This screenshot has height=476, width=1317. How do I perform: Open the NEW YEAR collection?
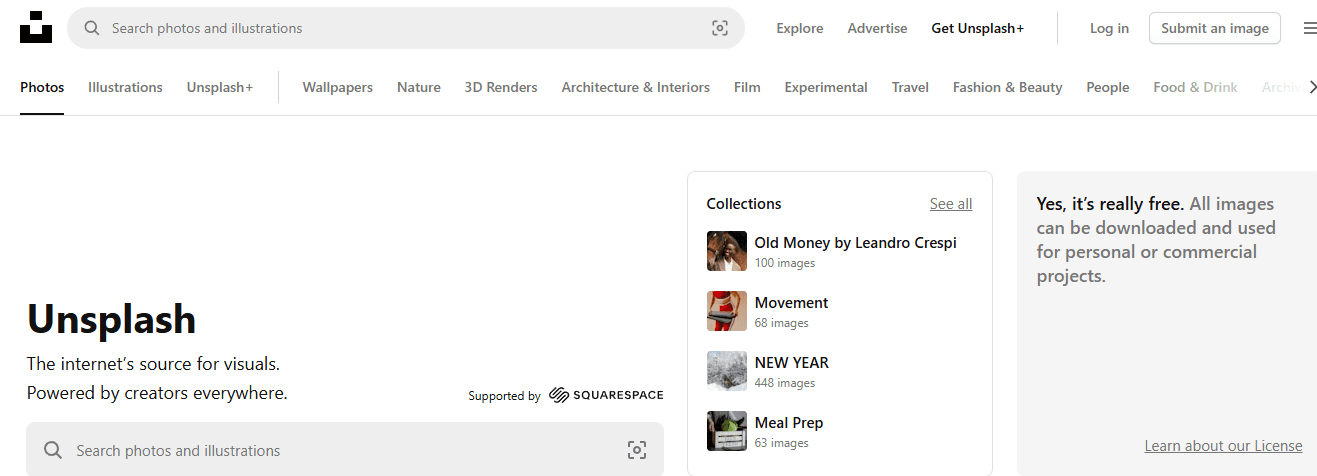click(x=792, y=362)
